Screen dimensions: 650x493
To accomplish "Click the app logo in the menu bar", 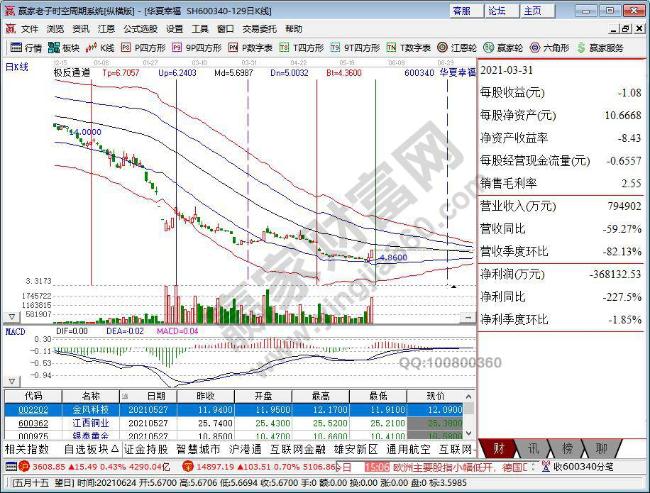I will click(10, 29).
